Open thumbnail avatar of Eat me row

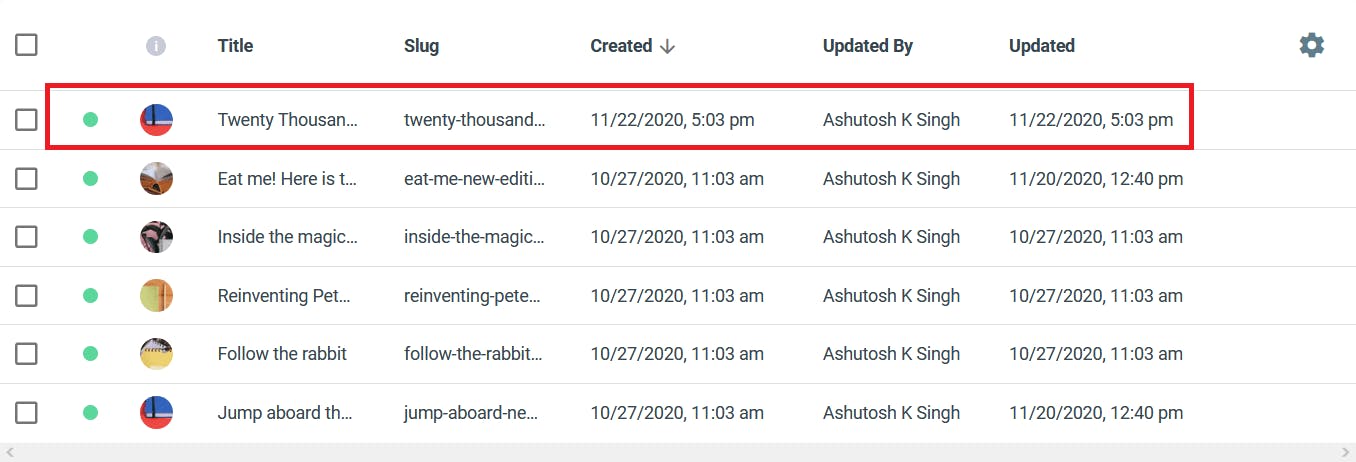tap(156, 179)
